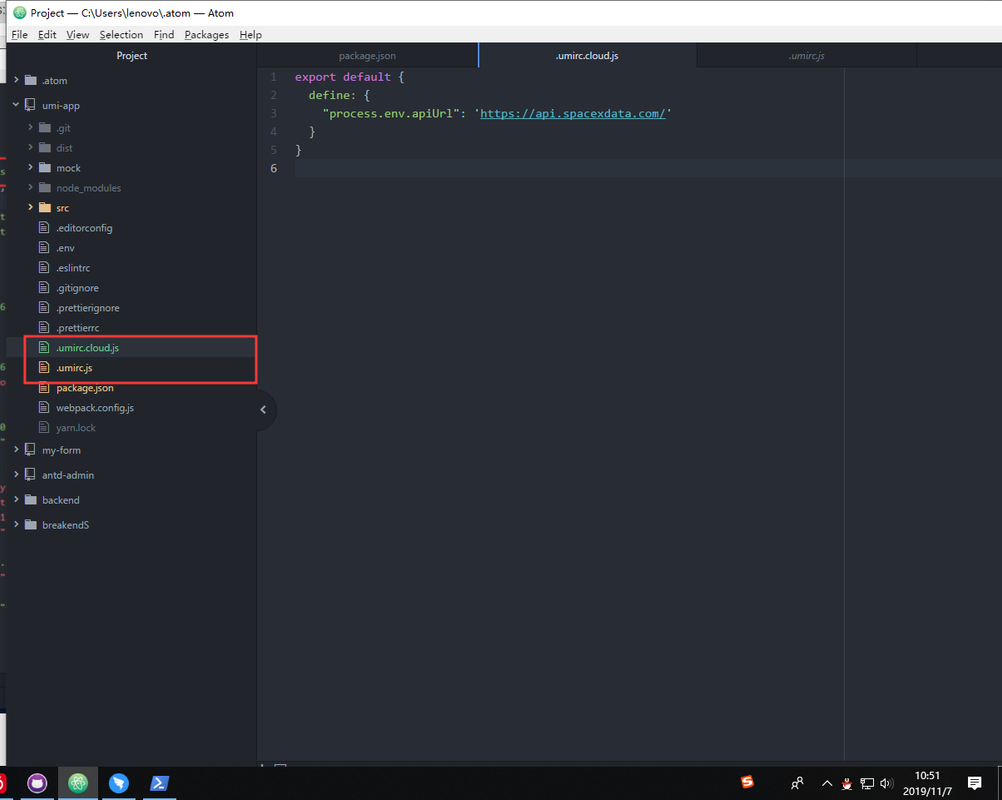
Task: Collapse the umi-app project chevron
Action: (x=16, y=104)
